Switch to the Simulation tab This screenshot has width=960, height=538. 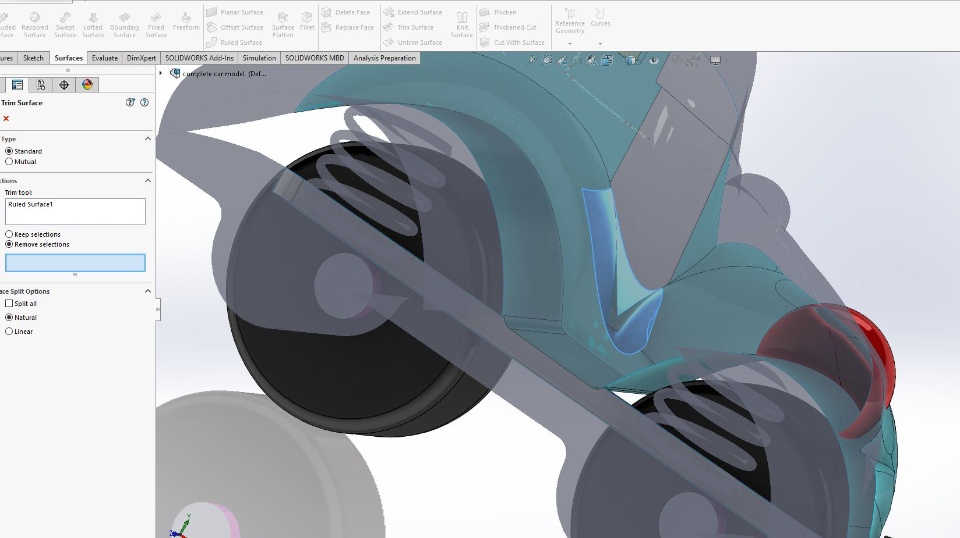point(259,58)
